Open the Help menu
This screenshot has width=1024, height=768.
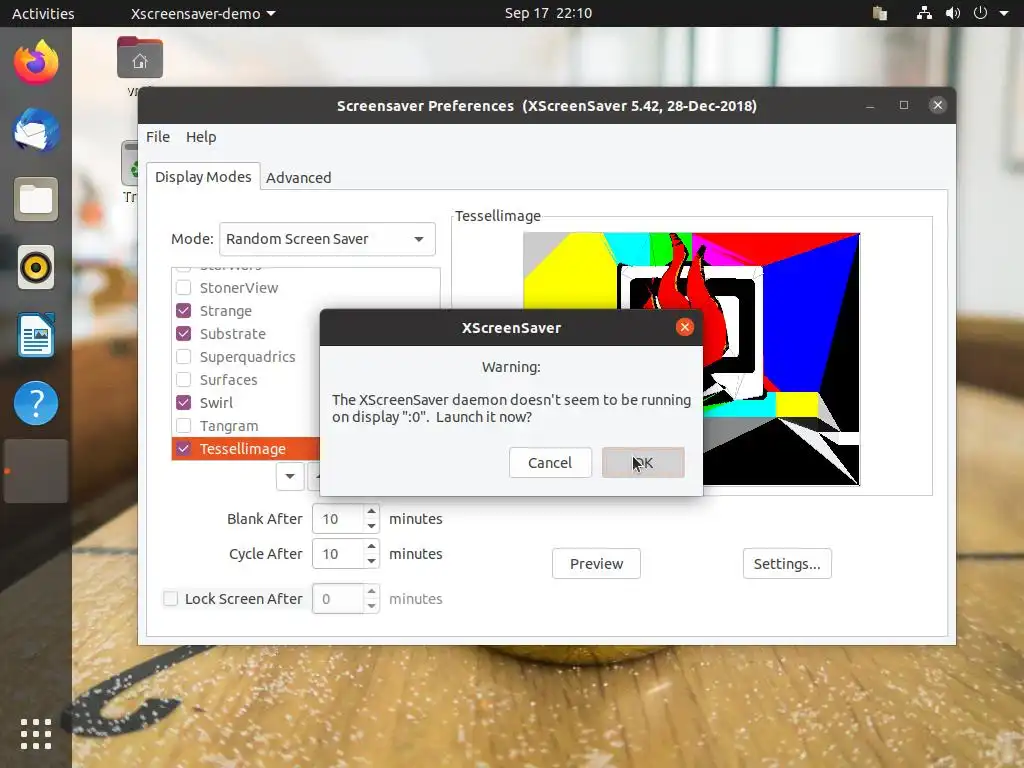click(201, 136)
